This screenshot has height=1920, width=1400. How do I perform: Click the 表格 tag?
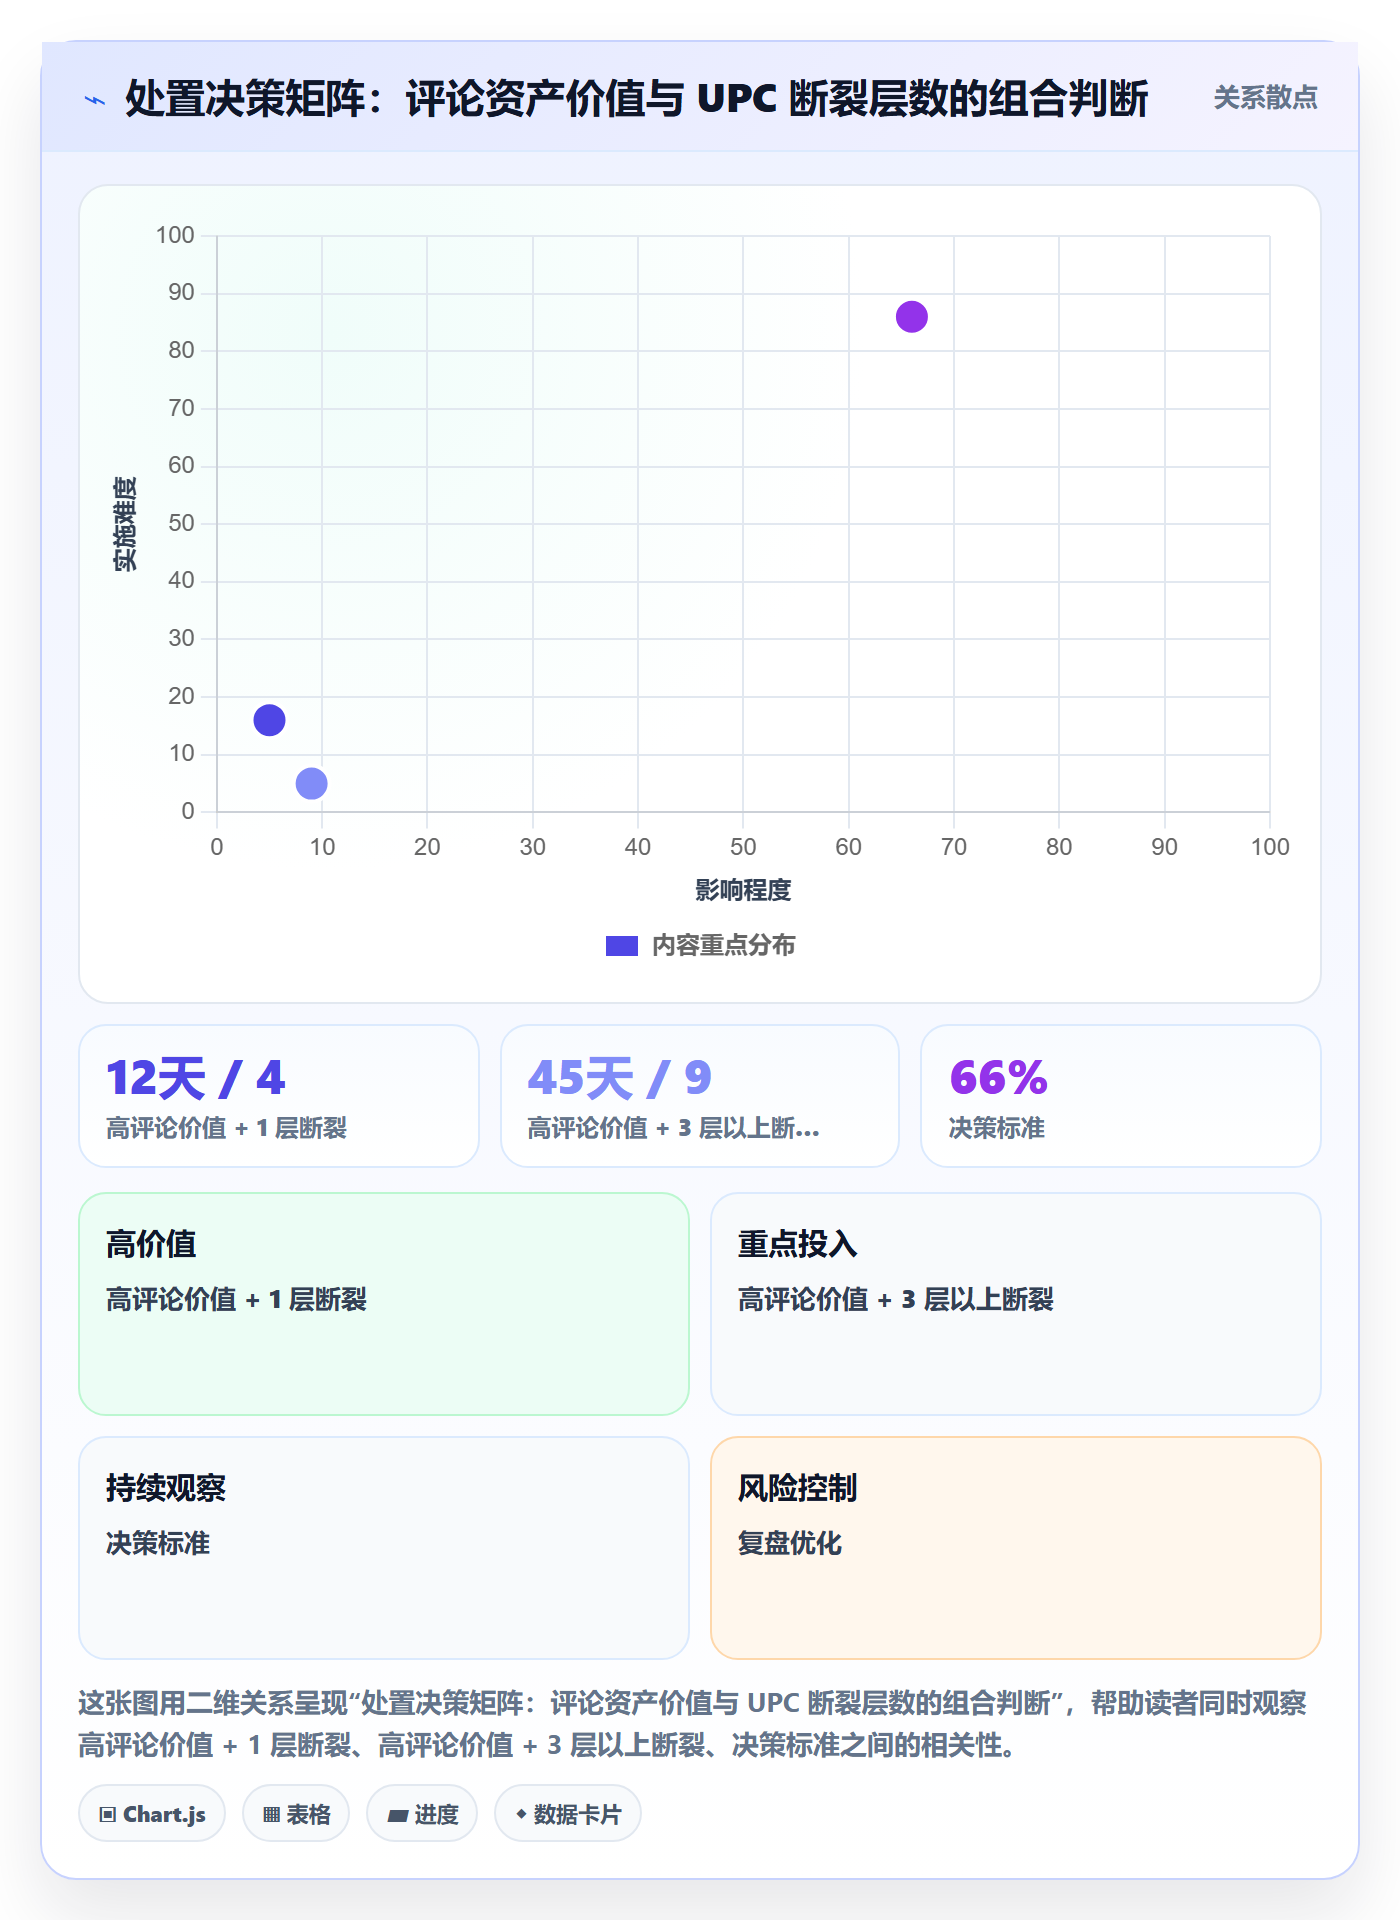(296, 1814)
